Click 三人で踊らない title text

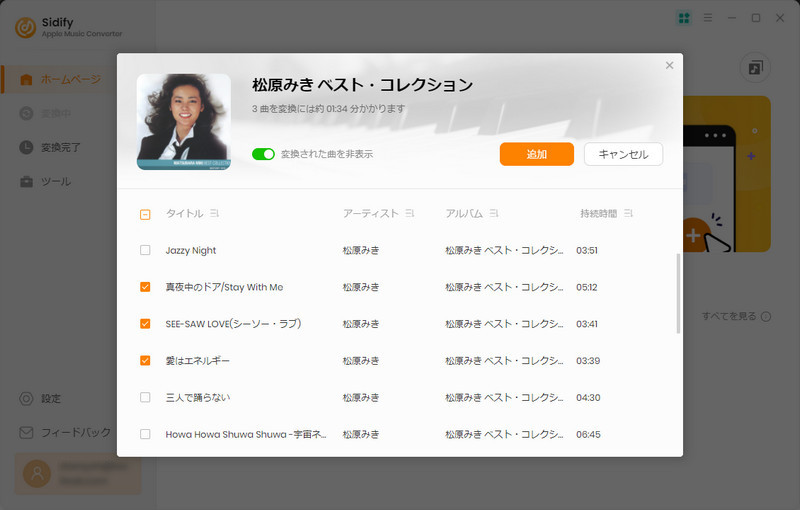coord(197,397)
